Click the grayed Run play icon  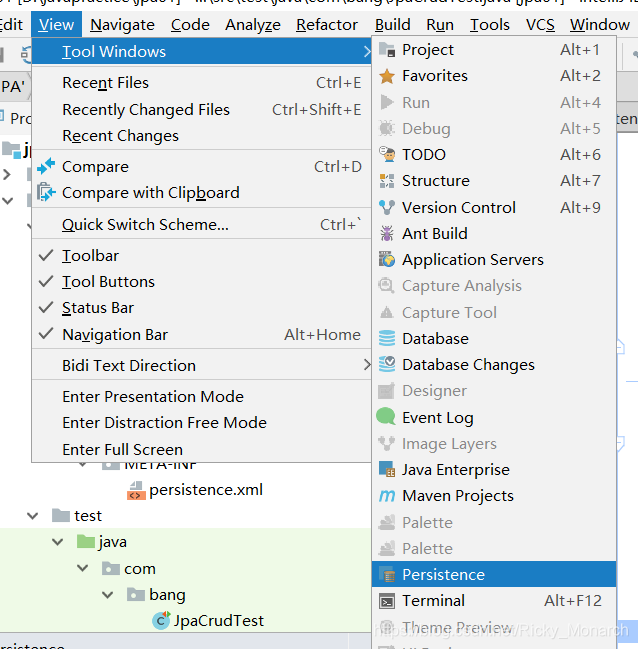click(387, 102)
